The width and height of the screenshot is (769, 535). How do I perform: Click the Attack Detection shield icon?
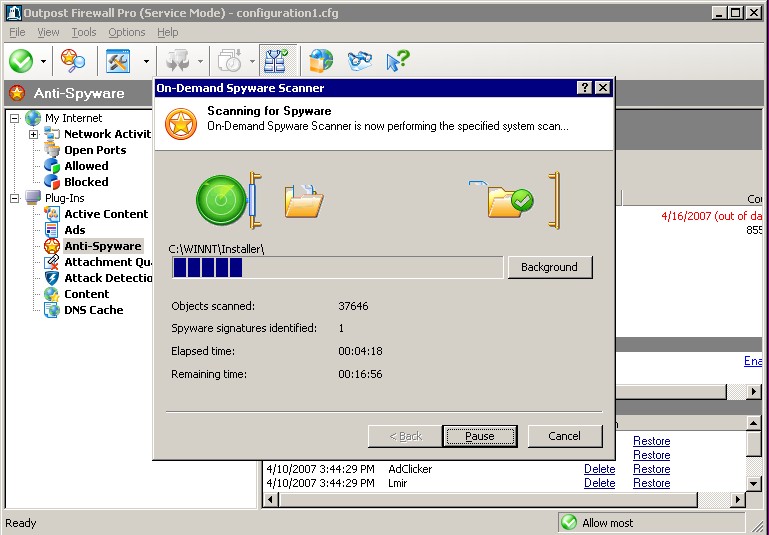pos(51,278)
